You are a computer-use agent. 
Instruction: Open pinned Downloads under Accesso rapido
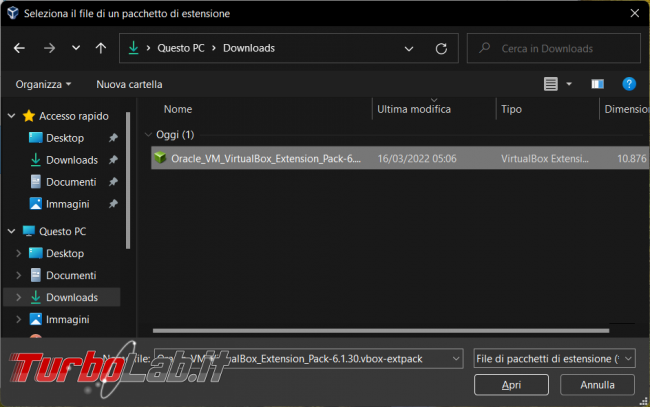(72, 160)
